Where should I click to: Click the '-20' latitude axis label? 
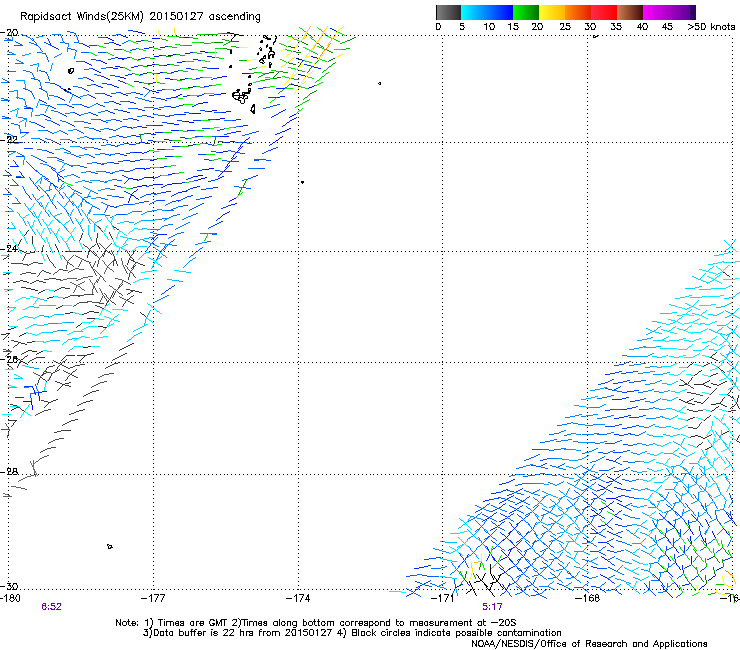(x=10, y=33)
